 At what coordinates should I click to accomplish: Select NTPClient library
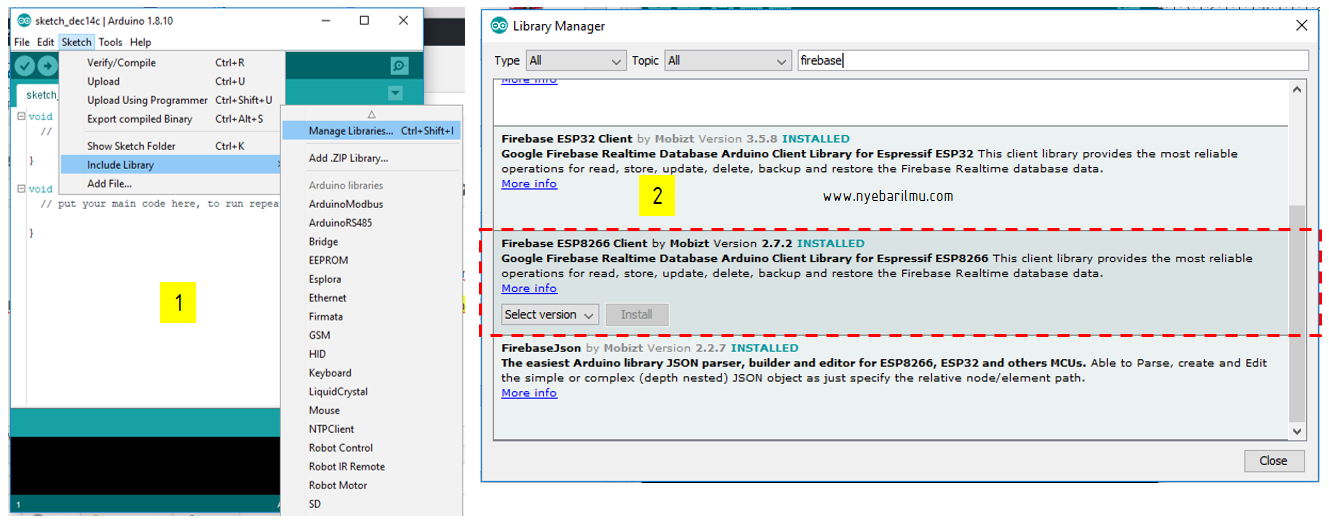(x=371, y=429)
